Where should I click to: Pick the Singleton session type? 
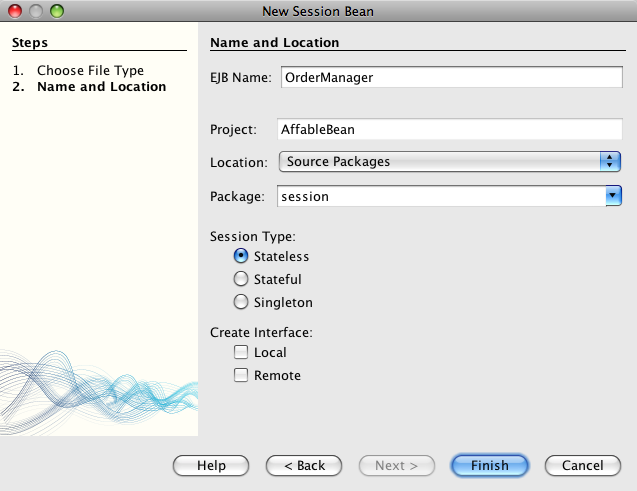[241, 302]
